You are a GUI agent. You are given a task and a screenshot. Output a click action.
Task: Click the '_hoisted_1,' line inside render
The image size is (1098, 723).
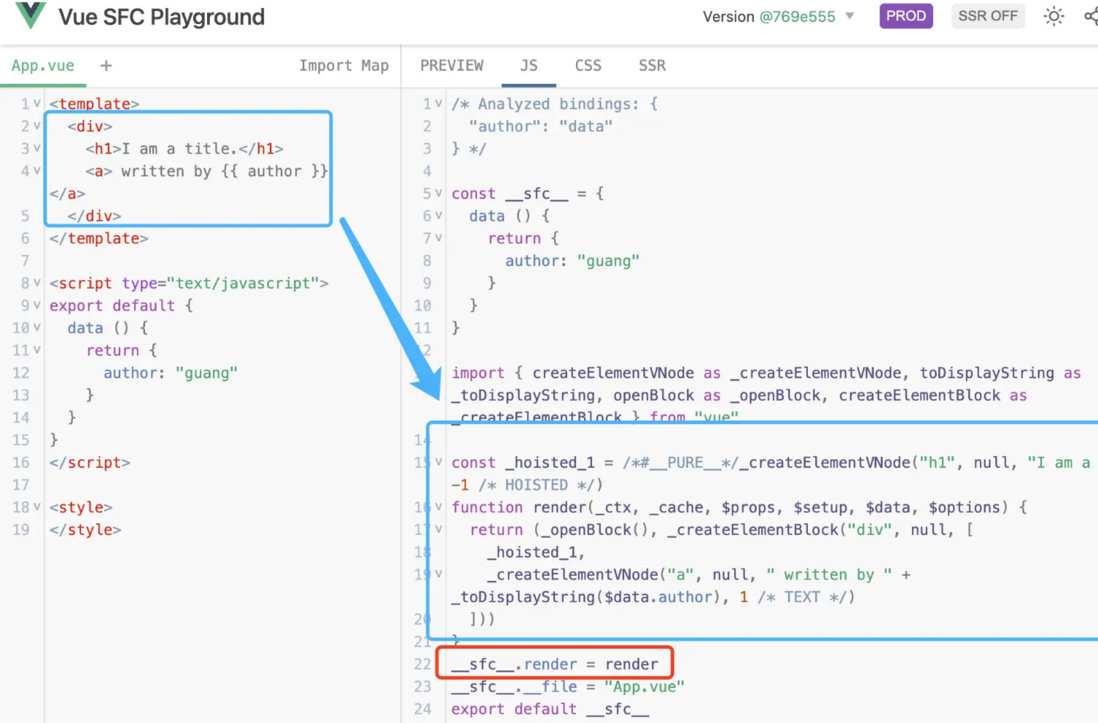[536, 552]
